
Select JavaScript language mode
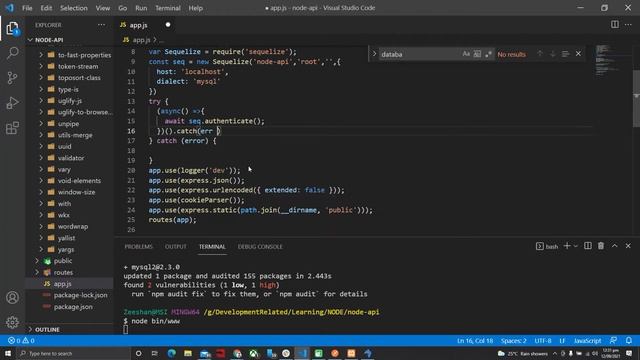click(587, 340)
